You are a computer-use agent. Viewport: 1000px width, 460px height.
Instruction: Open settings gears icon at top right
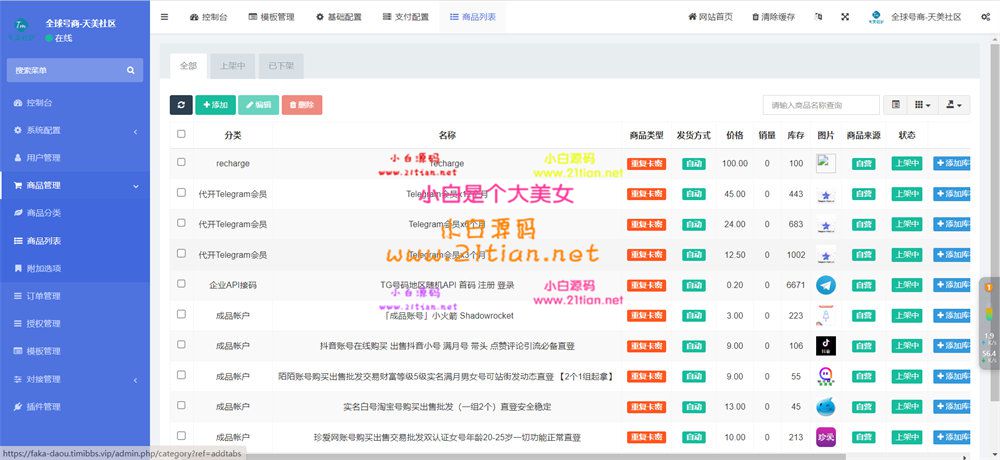(985, 17)
